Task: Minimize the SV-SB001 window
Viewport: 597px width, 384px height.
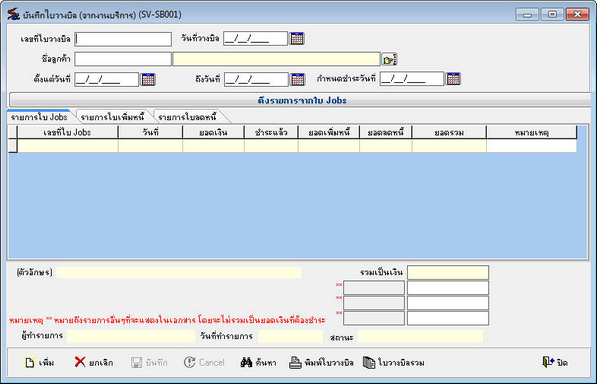Action: tap(527, 14)
